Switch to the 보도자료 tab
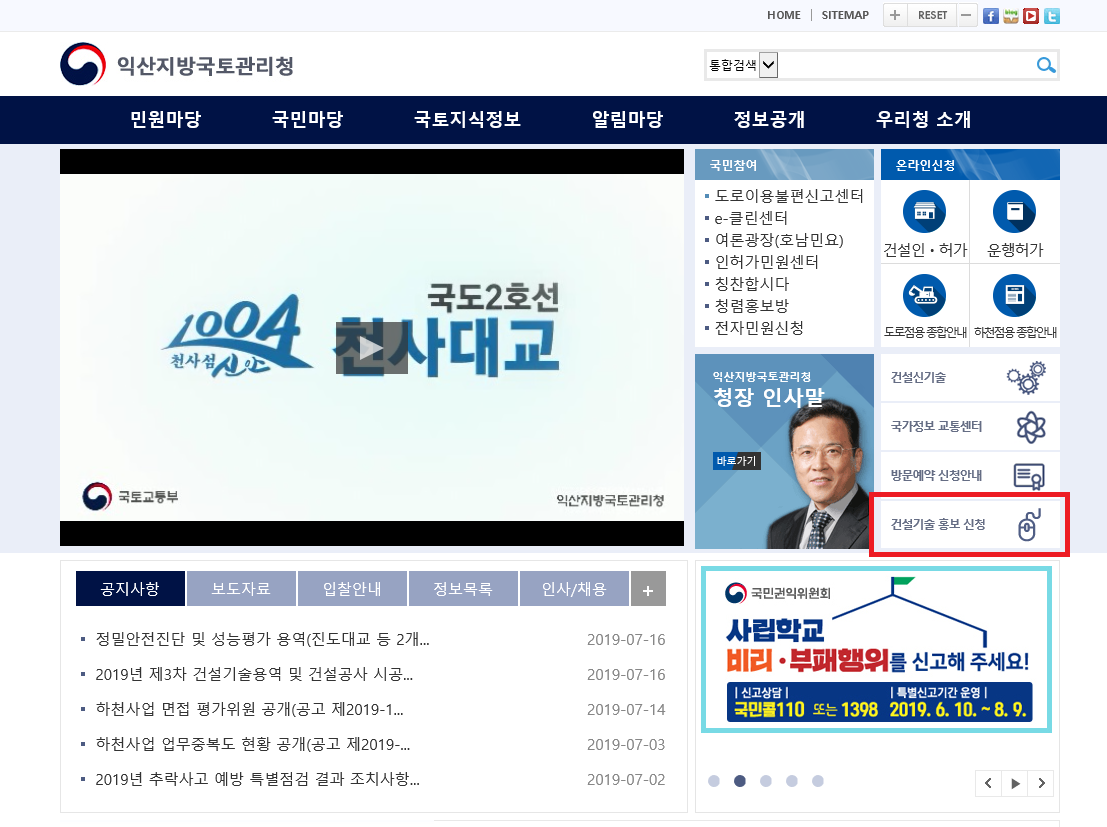Image resolution: width=1107 pixels, height=827 pixels. (241, 589)
